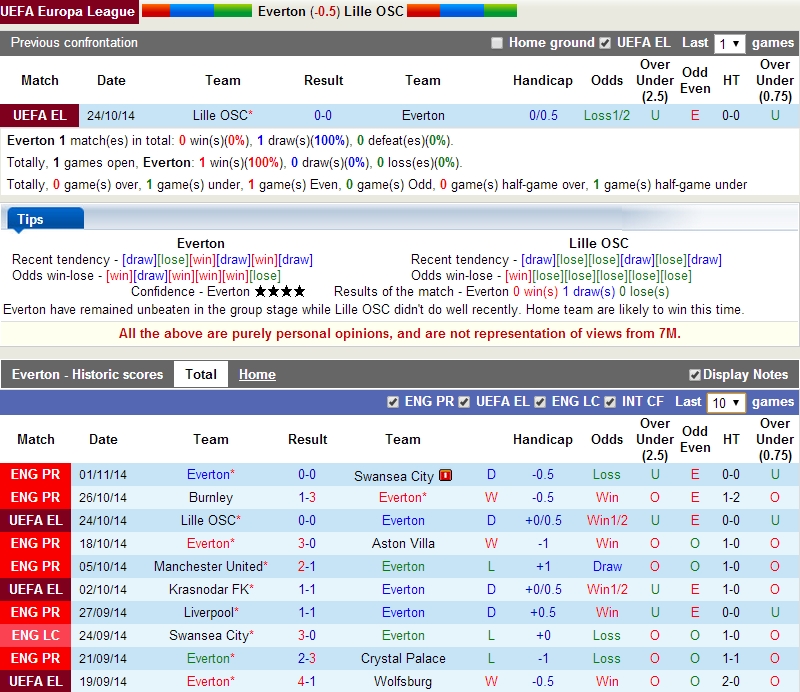Click the 1-2 half-time score
This screenshot has height=692, width=800.
[731, 497]
